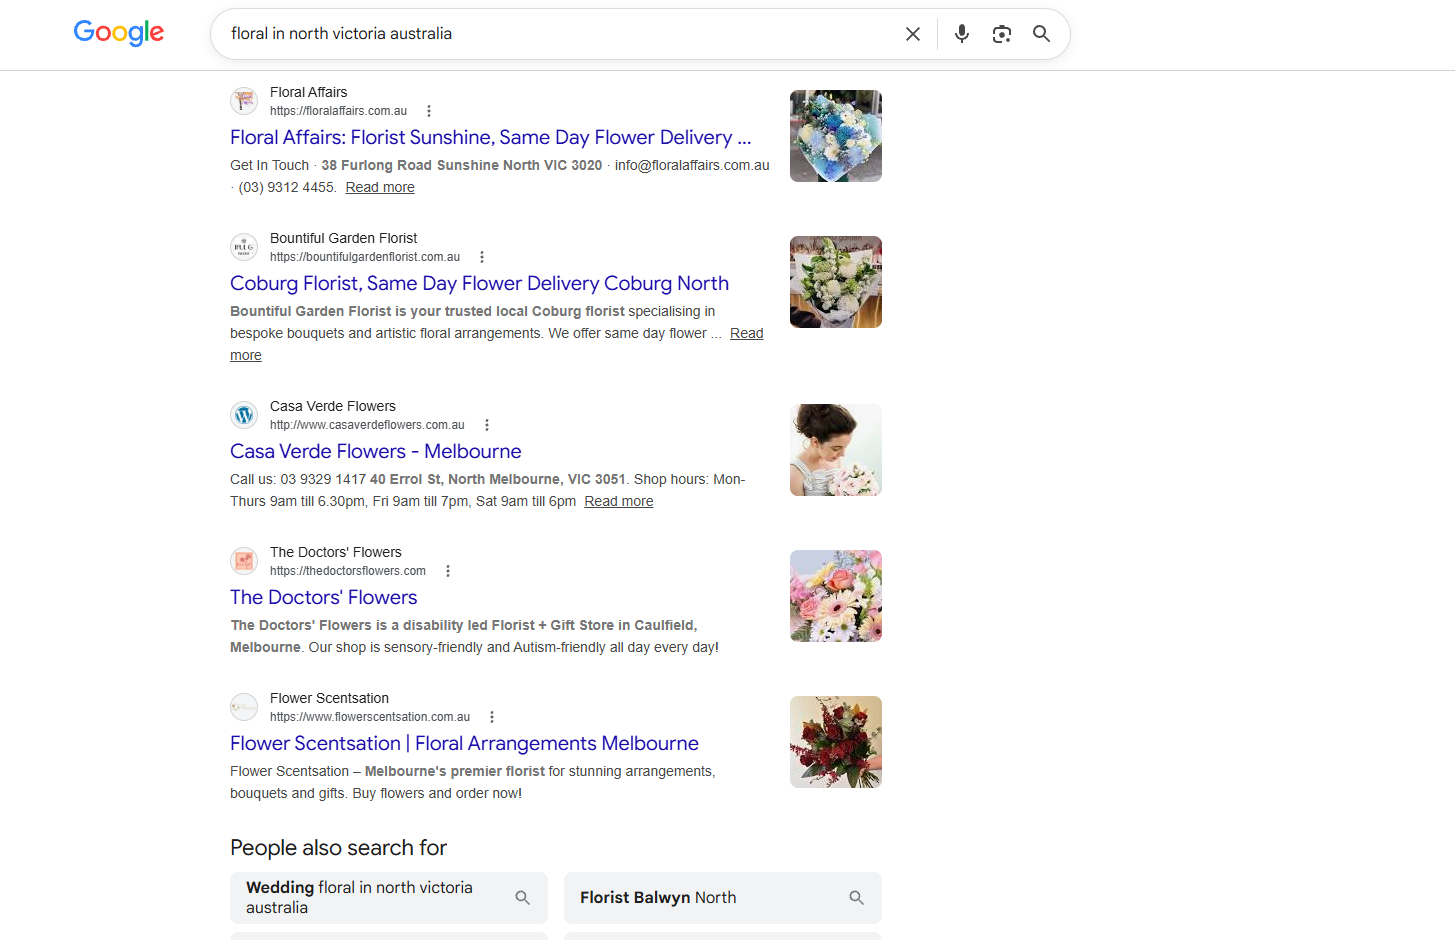Image resolution: width=1455 pixels, height=940 pixels.
Task: Click Bountiful Garden Florist site name
Action: [x=344, y=238]
